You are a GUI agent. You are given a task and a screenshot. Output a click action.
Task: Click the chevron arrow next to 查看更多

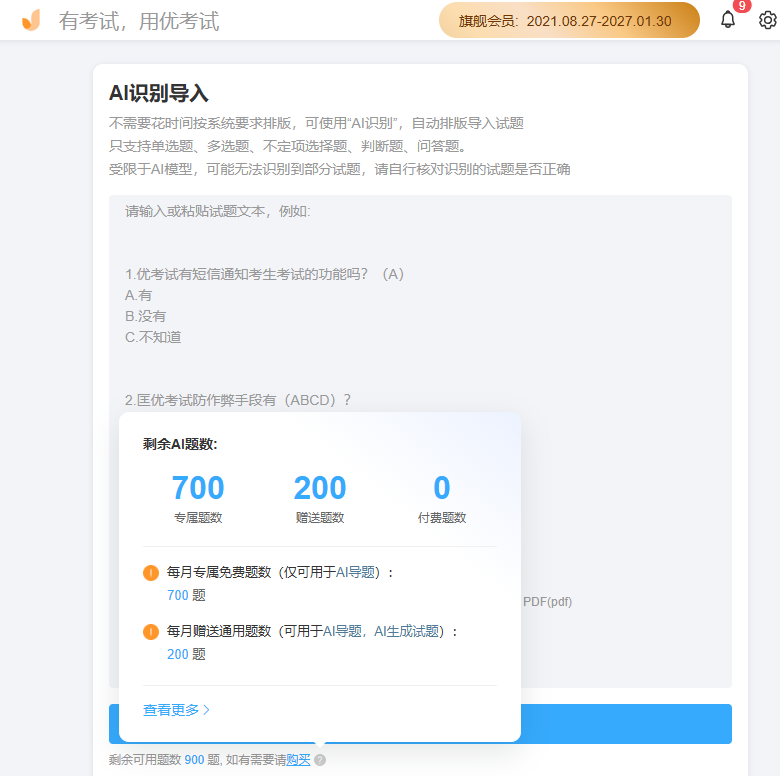206,710
